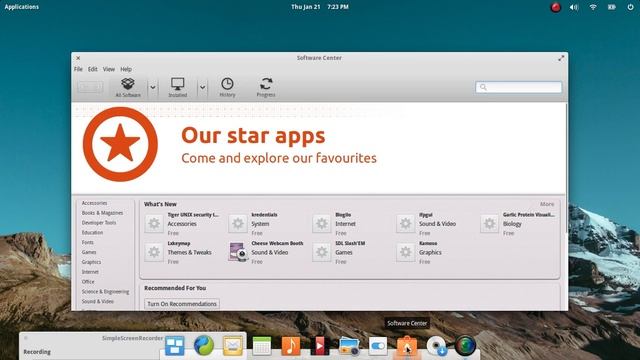This screenshot has height=360, width=640.
Task: Click More in What's New
Action: (x=547, y=204)
